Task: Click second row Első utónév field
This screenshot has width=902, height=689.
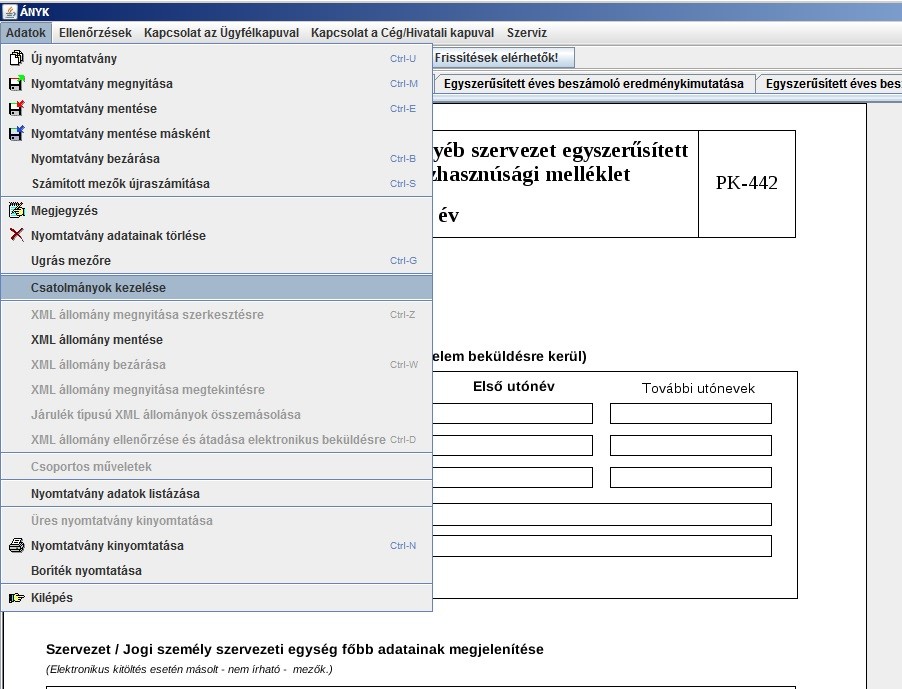Action: [x=513, y=445]
